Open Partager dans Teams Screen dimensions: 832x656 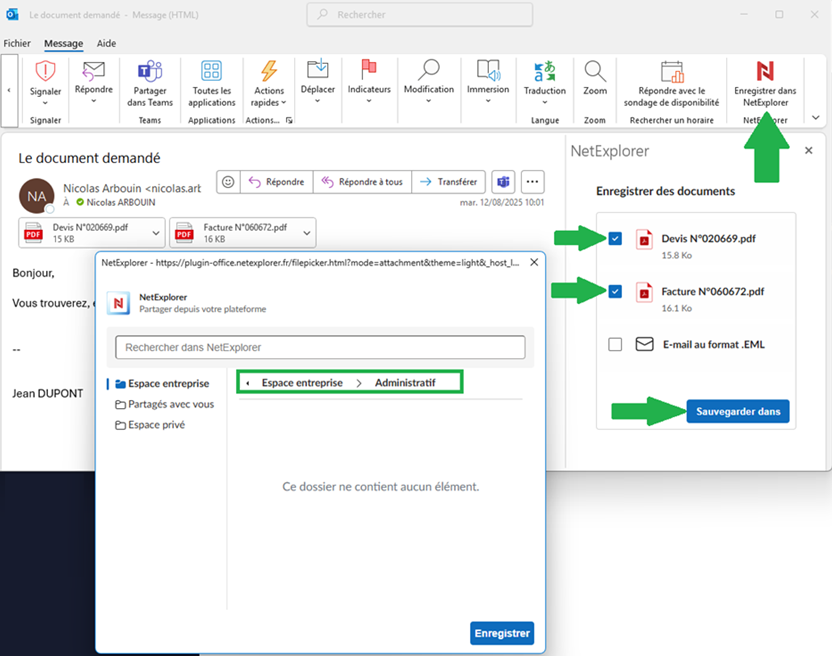150,84
